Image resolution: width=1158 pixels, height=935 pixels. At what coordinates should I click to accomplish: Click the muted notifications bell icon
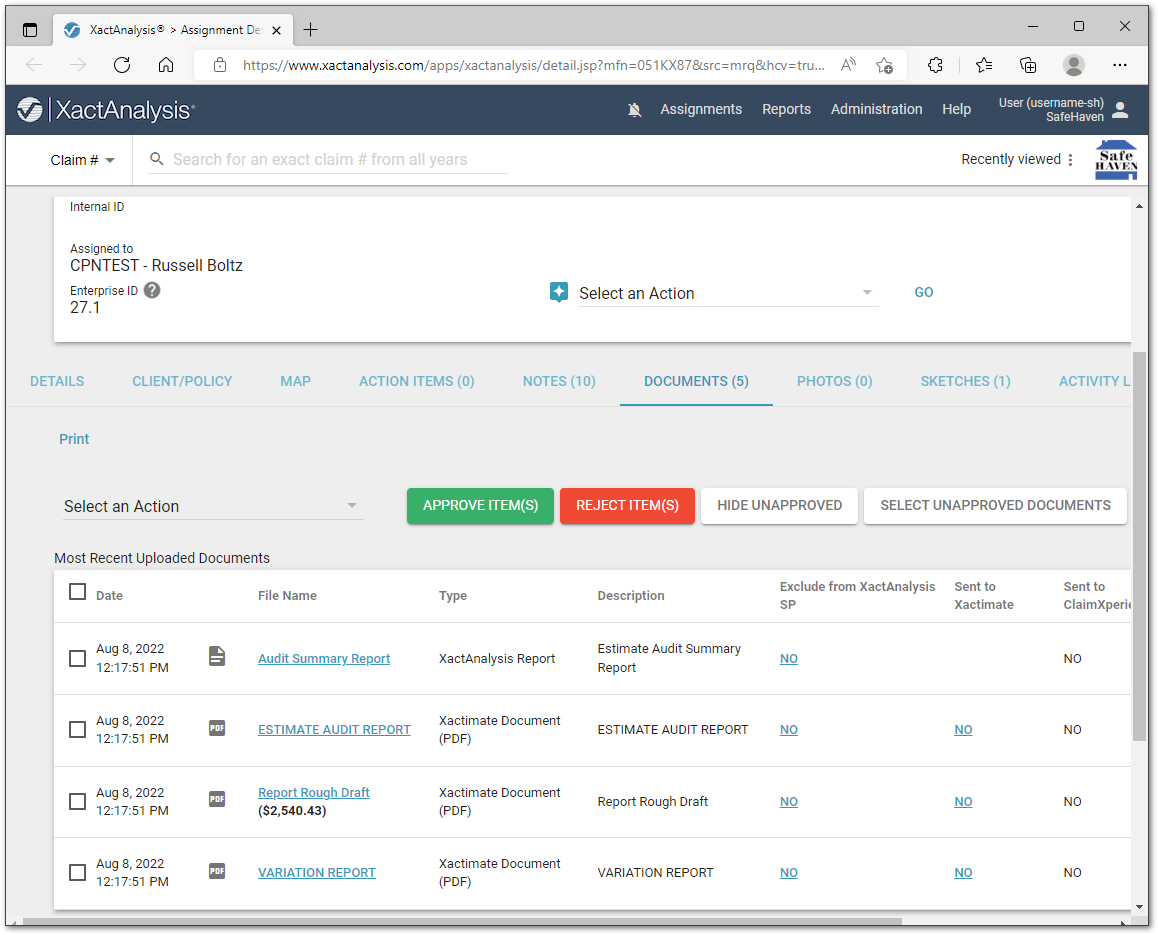(634, 110)
